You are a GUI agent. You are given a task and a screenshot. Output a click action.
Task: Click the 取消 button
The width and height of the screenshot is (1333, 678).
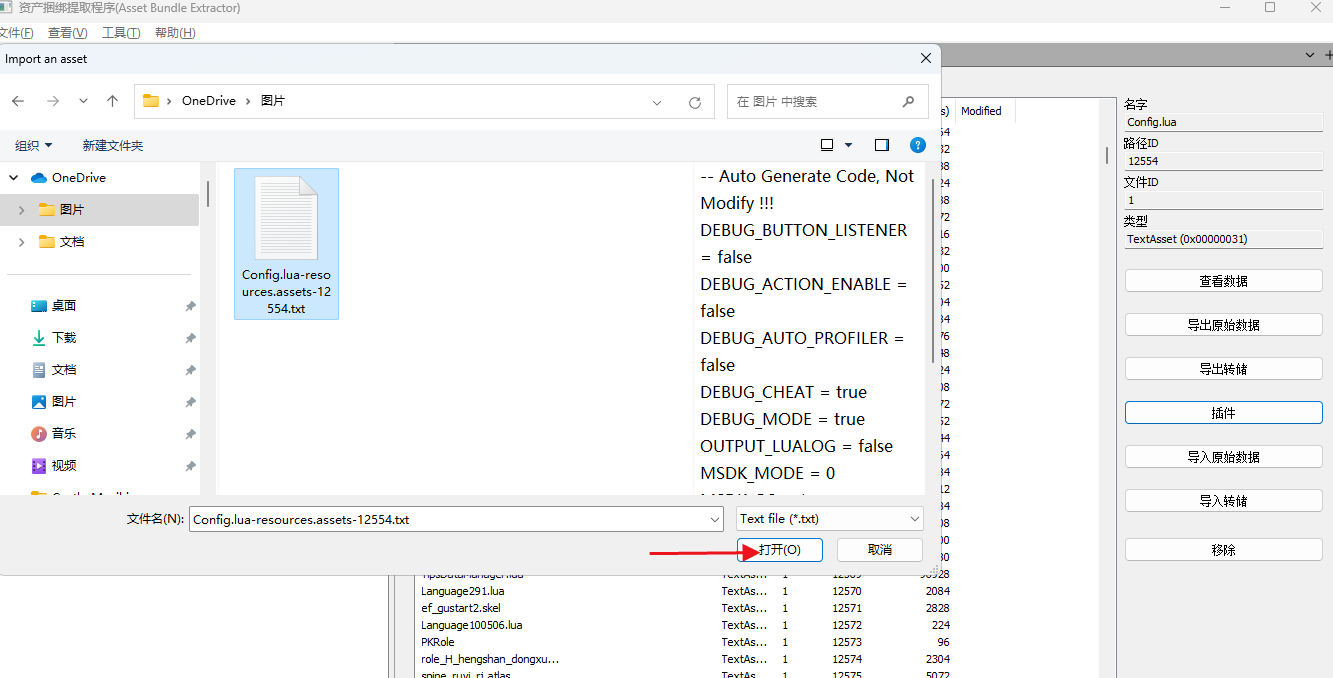click(879, 550)
